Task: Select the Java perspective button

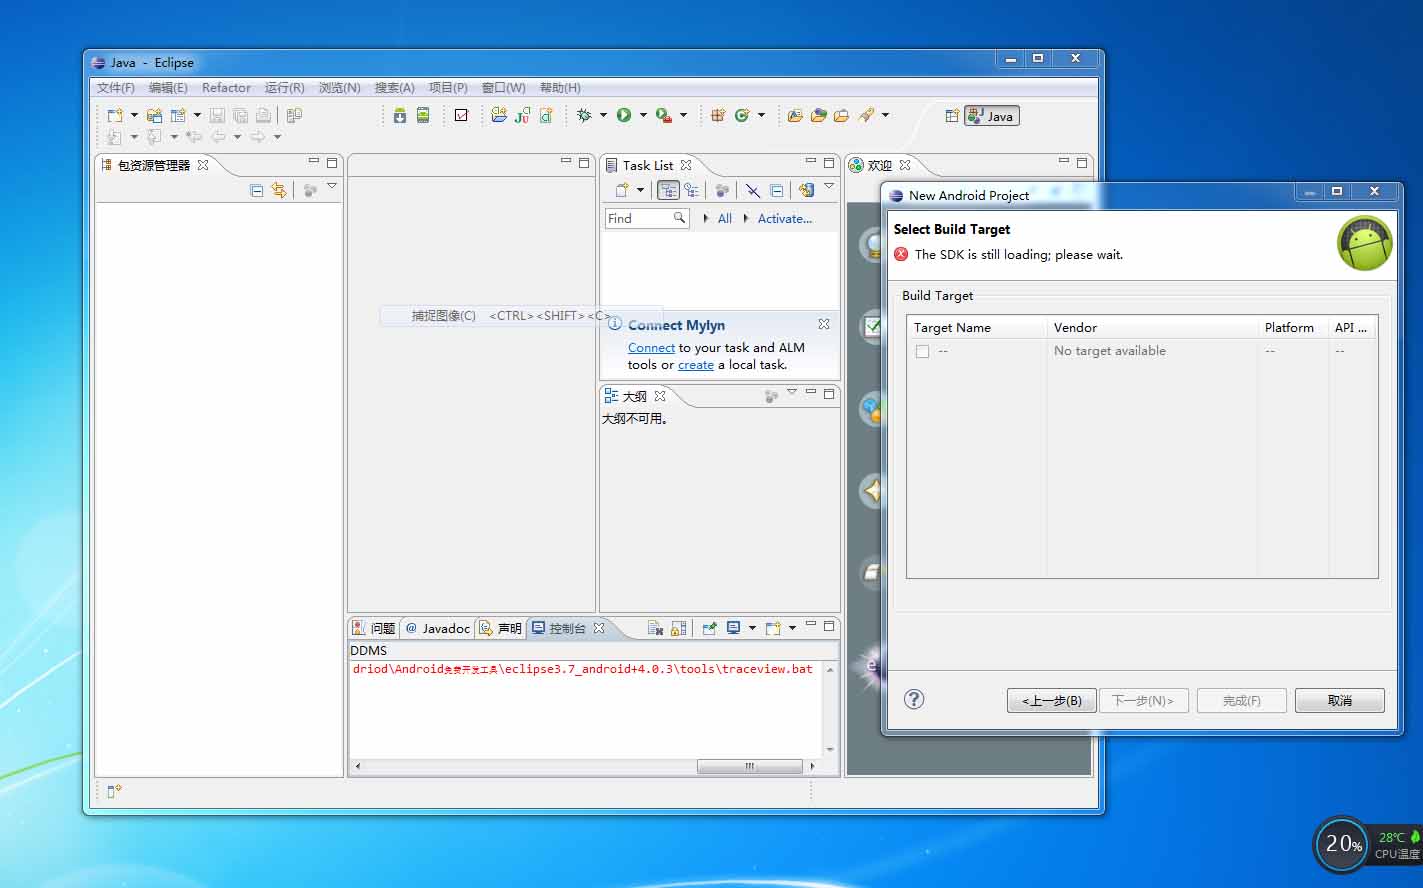Action: (992, 116)
